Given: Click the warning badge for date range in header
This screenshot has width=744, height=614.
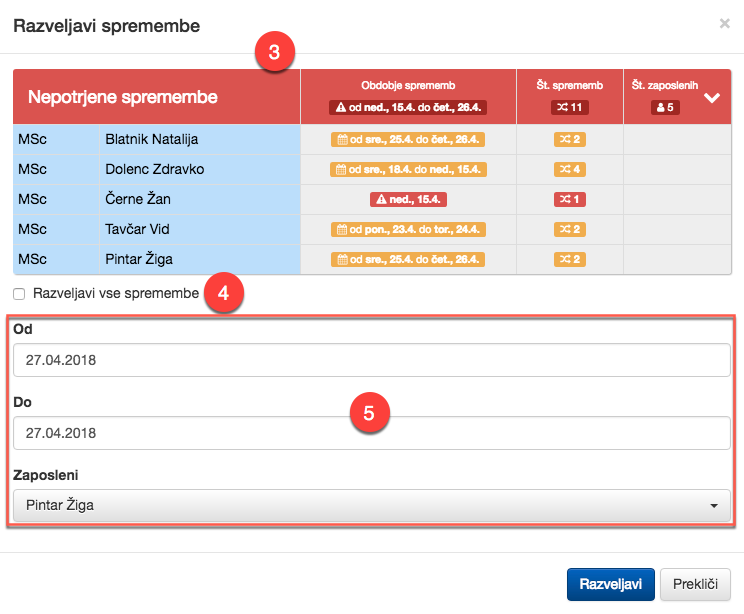Looking at the screenshot, I should point(408,107).
